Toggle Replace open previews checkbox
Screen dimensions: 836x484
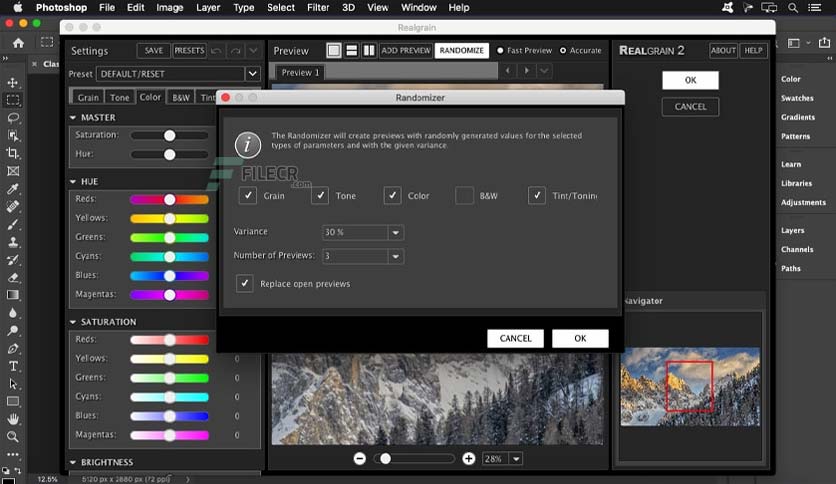pyautogui.click(x=245, y=284)
